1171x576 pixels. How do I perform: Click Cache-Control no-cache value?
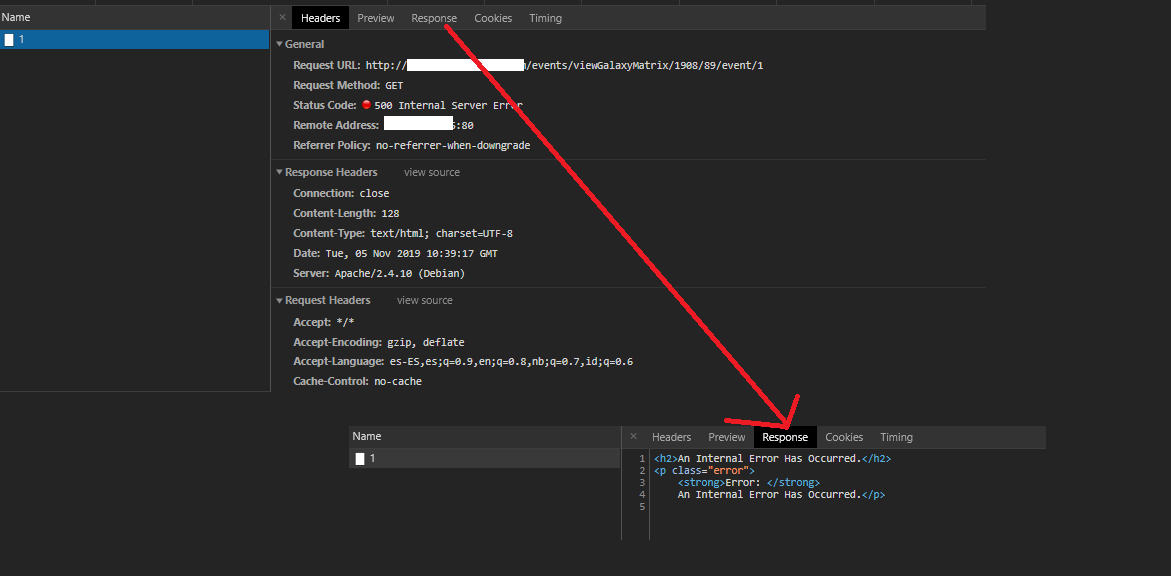tap(397, 382)
